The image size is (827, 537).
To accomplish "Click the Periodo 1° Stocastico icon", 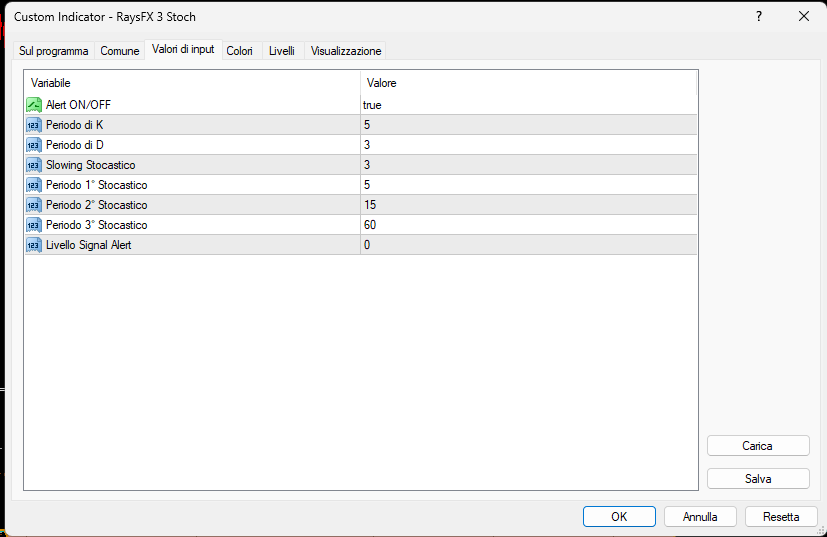I will pyautogui.click(x=34, y=185).
